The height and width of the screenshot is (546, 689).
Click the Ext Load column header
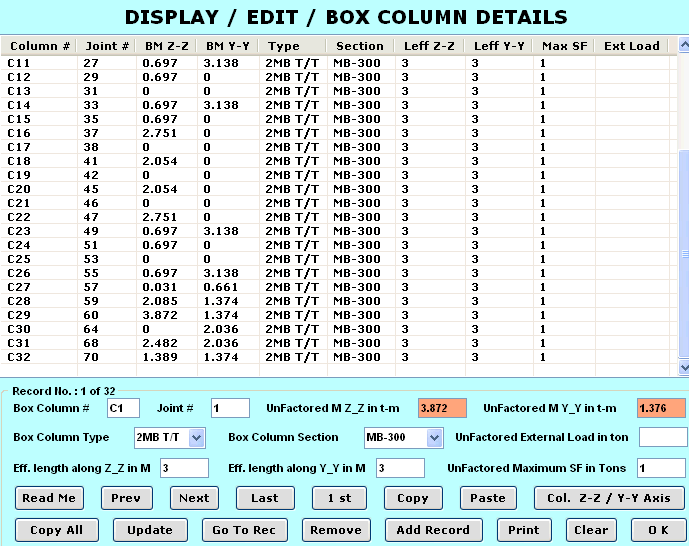coord(632,46)
